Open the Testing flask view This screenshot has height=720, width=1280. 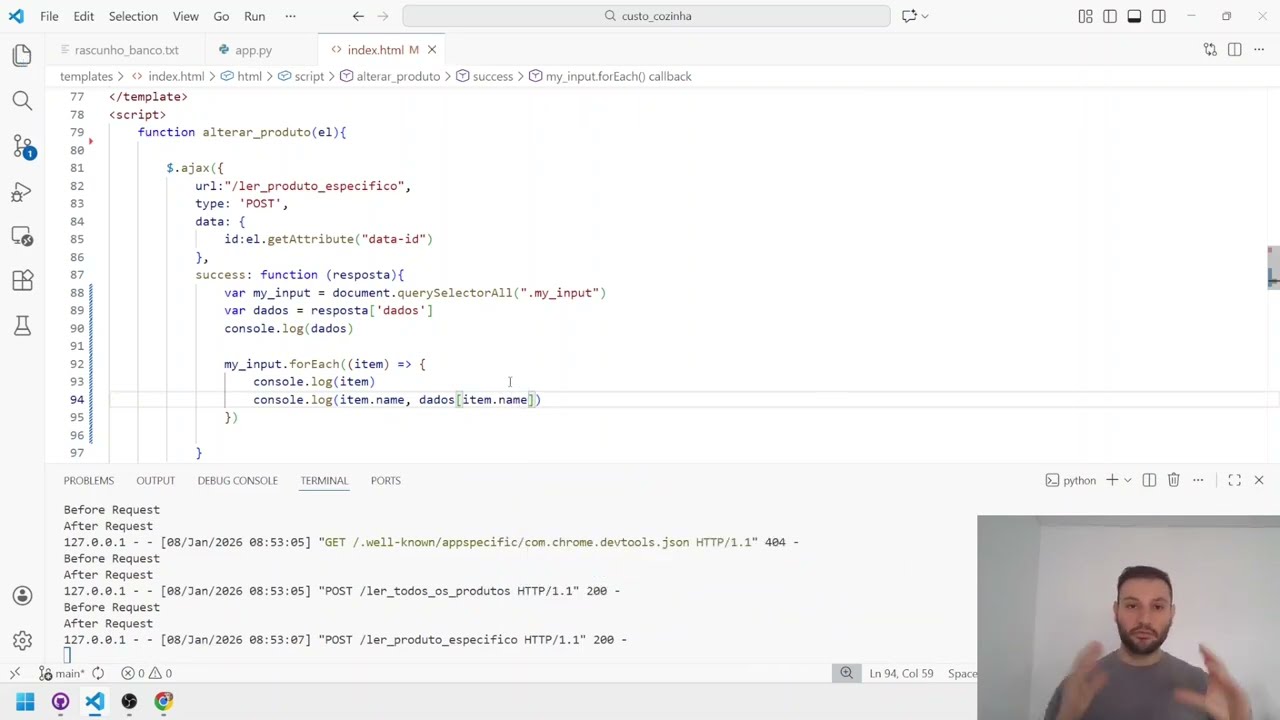(x=22, y=326)
